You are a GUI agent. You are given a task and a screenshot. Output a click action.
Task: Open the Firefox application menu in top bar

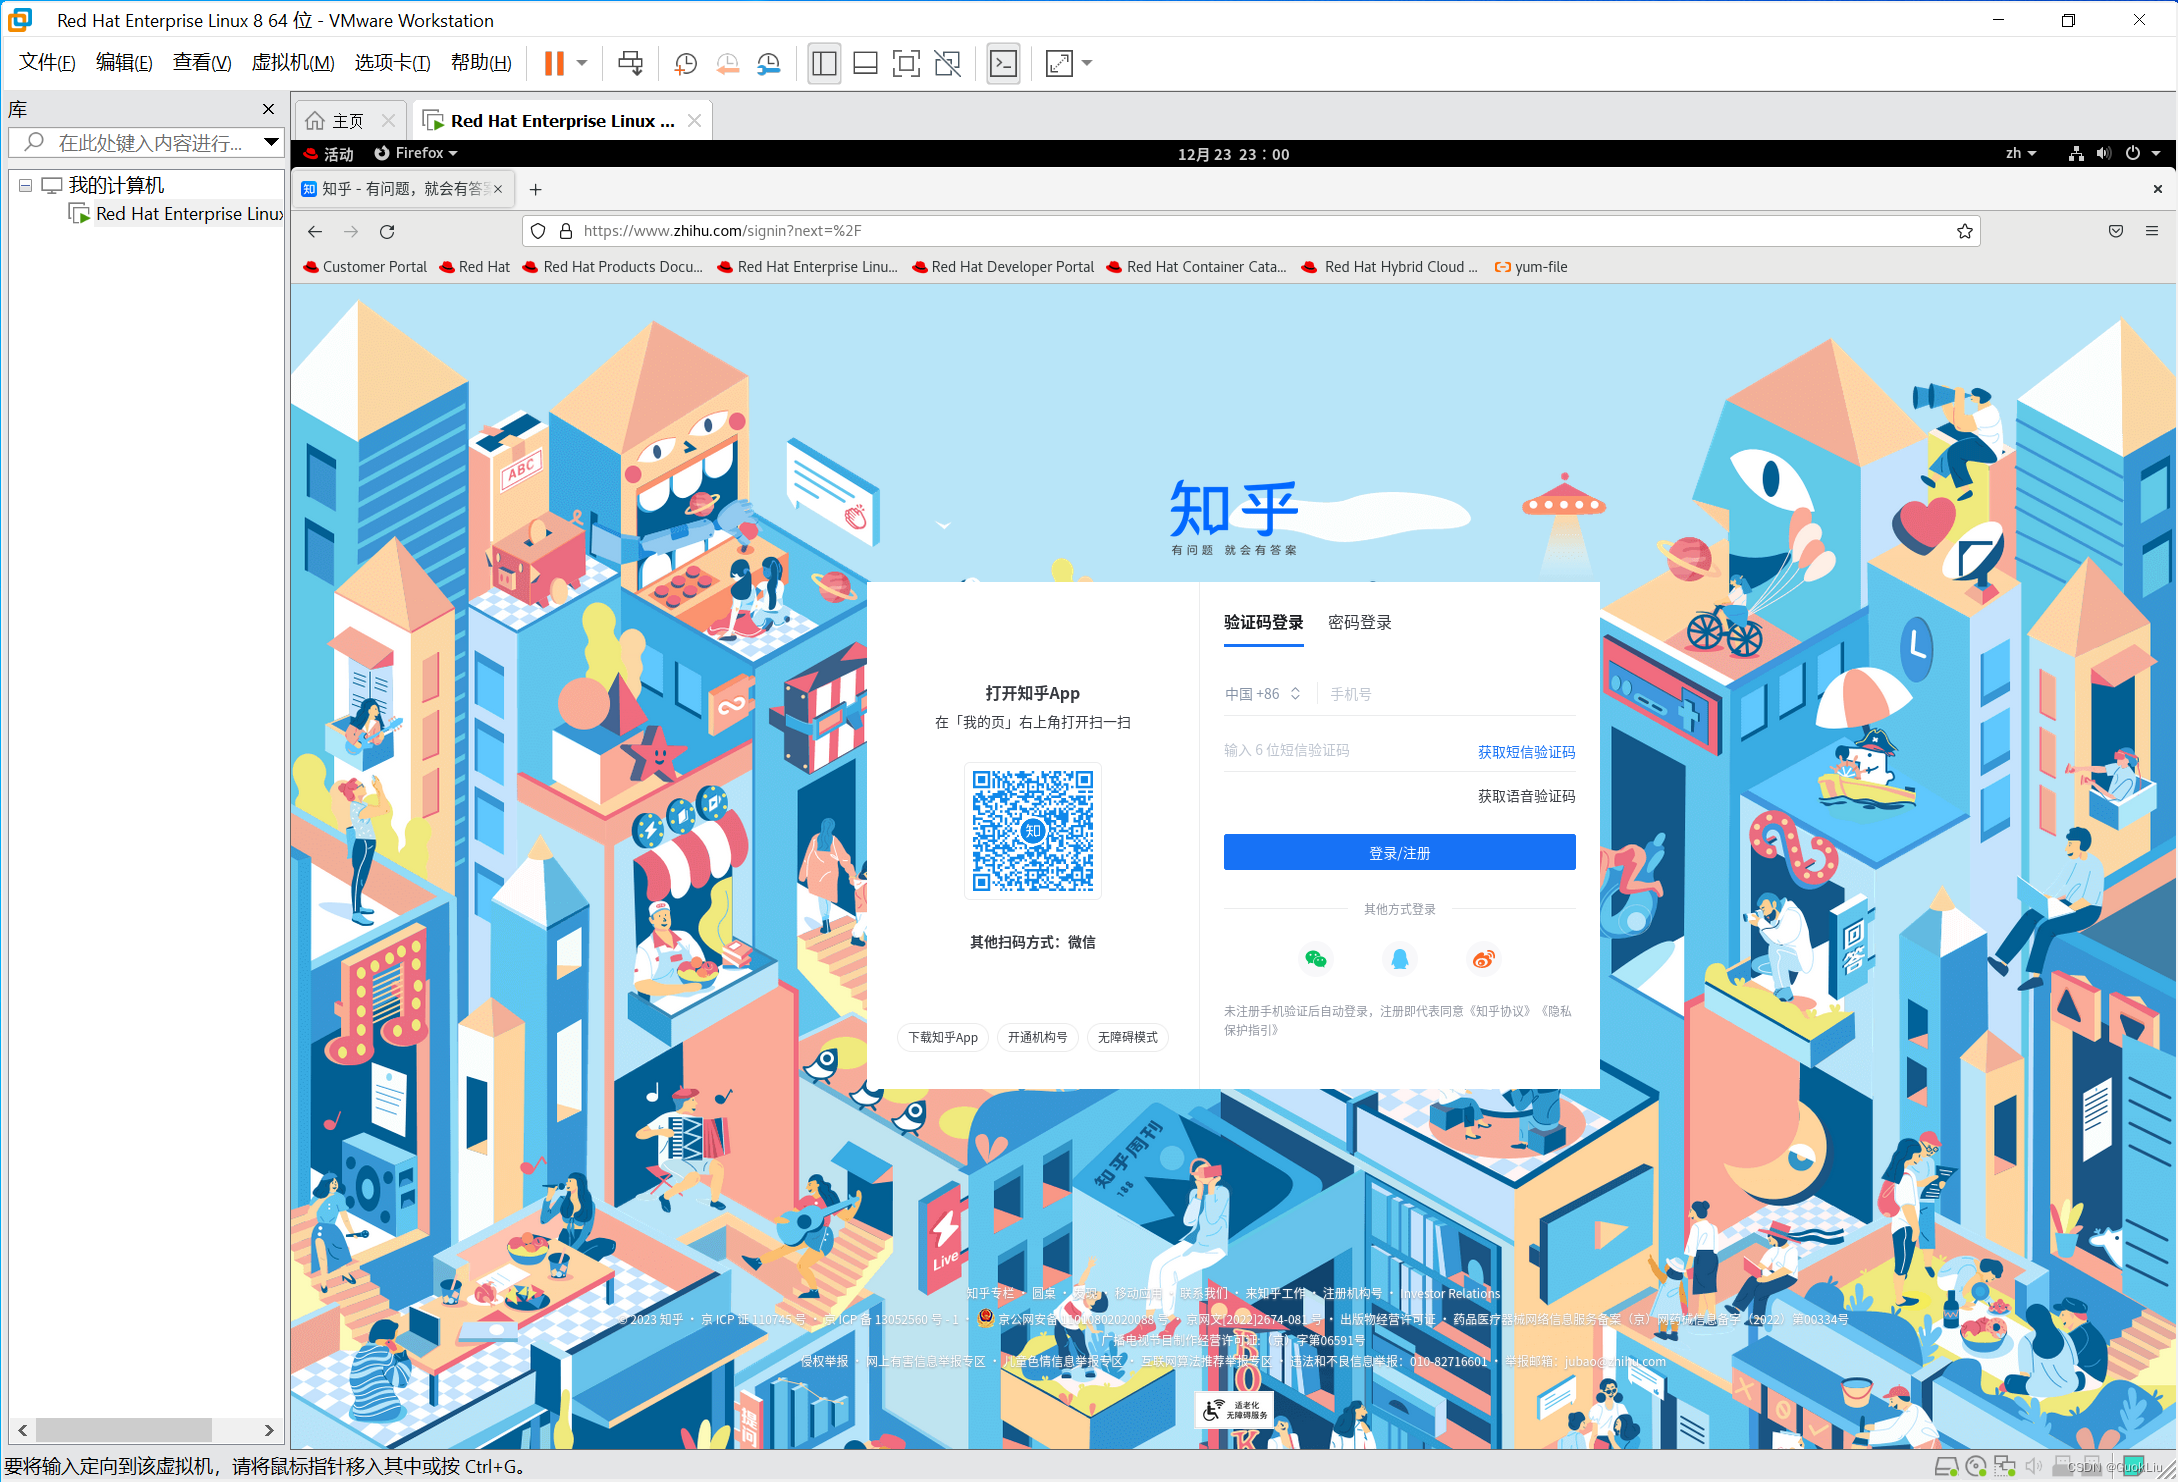tap(416, 153)
